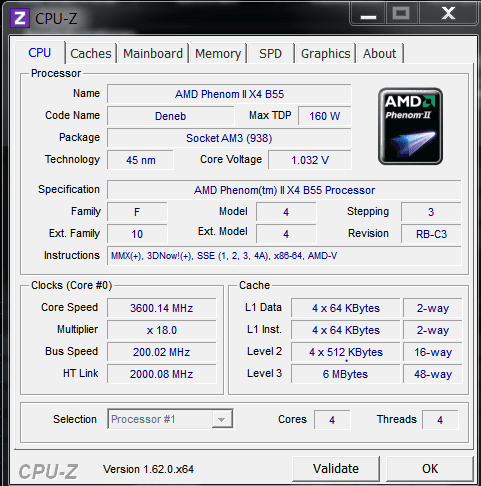Click the Core Speed value 3600.14 MHz
The width and height of the screenshot is (481, 486).
pyautogui.click(x=162, y=308)
